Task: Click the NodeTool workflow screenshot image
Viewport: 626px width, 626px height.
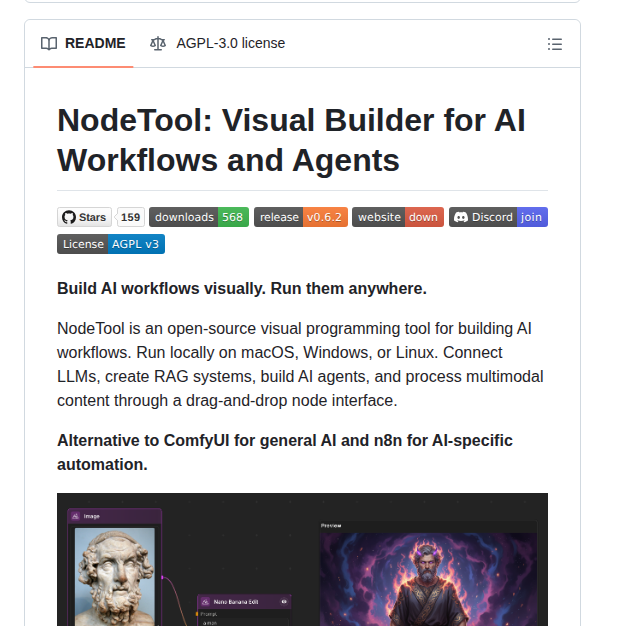Action: tap(302, 559)
